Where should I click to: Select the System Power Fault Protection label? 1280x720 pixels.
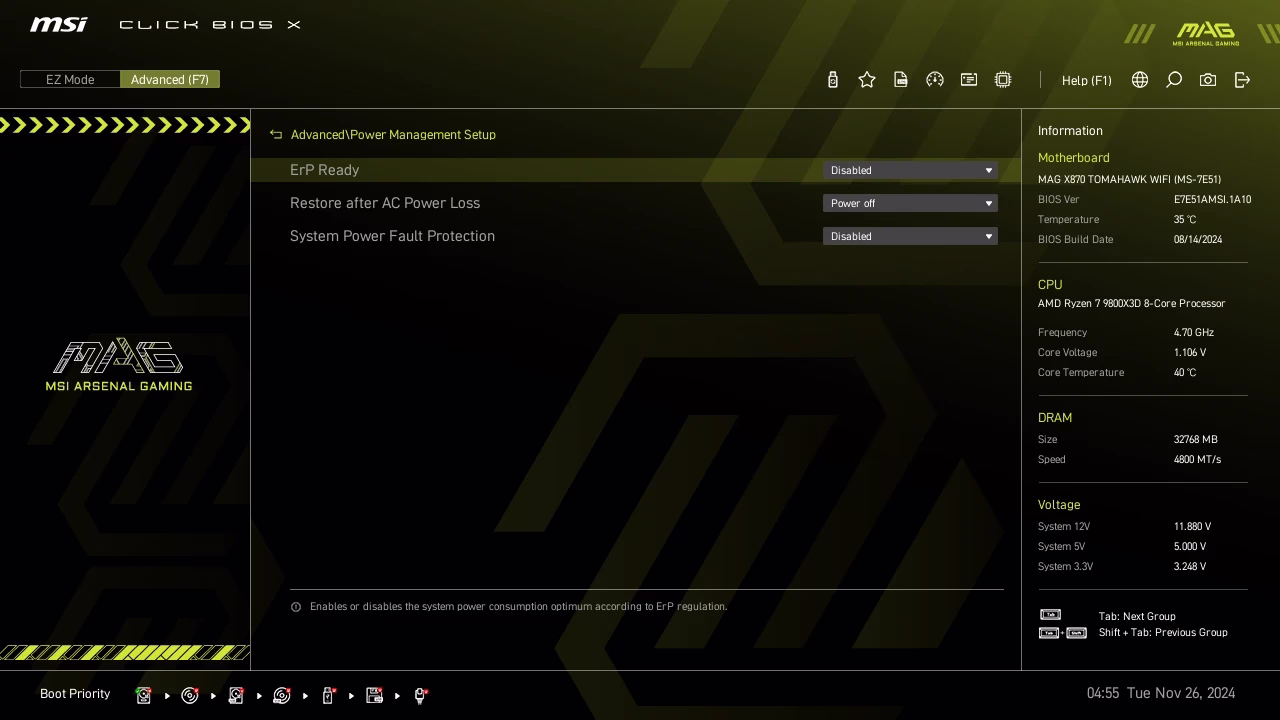(392, 236)
